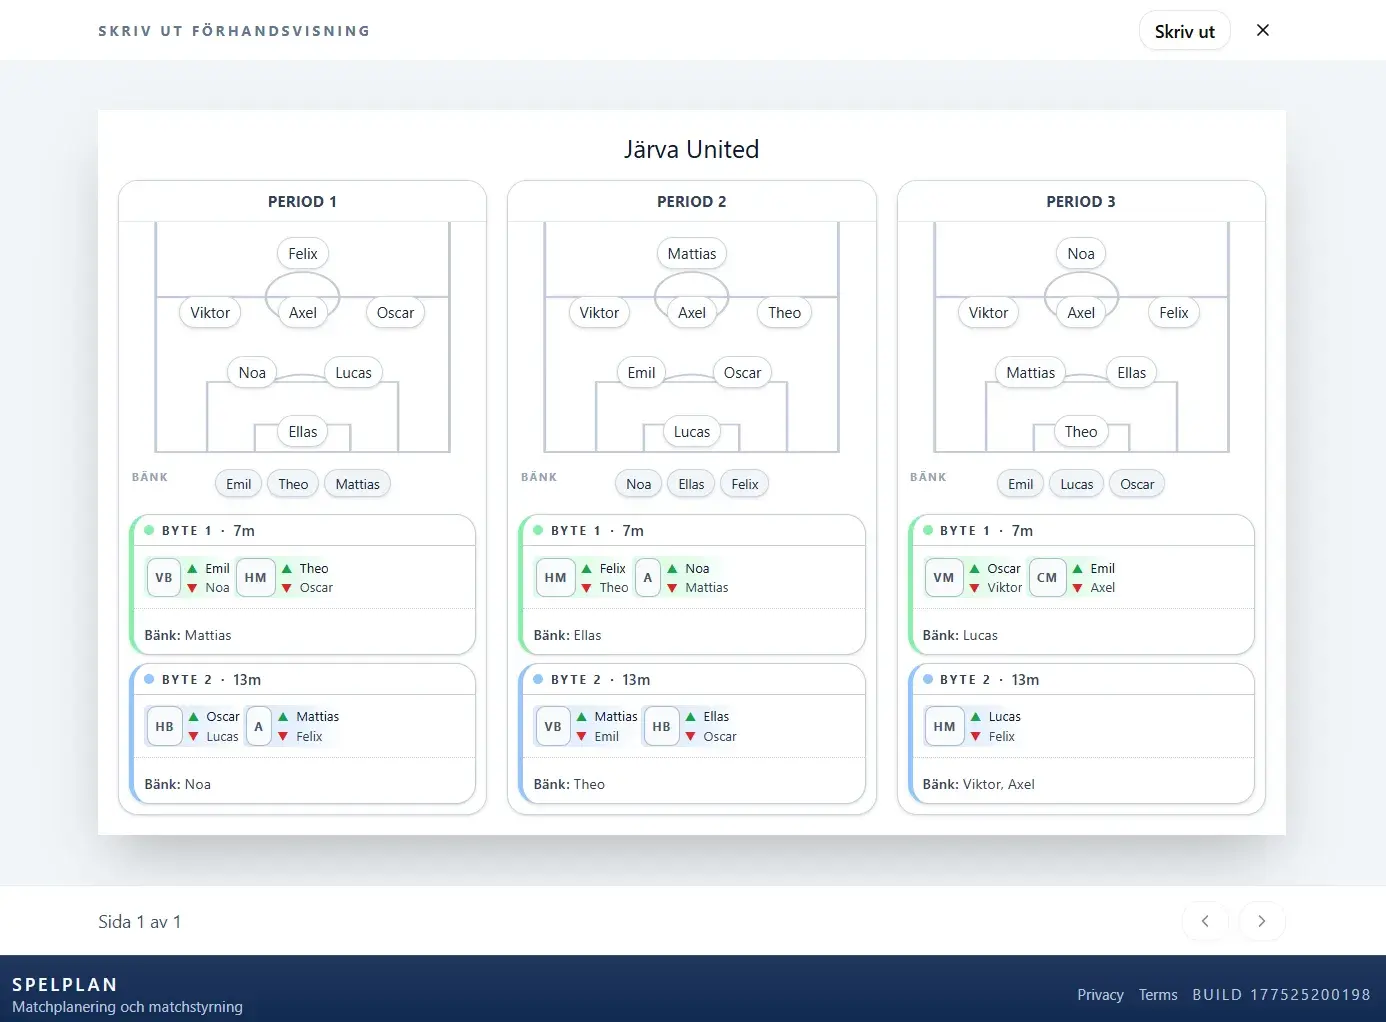Select the CM position badge in Period 3
Image resolution: width=1386 pixels, height=1022 pixels.
(1047, 578)
